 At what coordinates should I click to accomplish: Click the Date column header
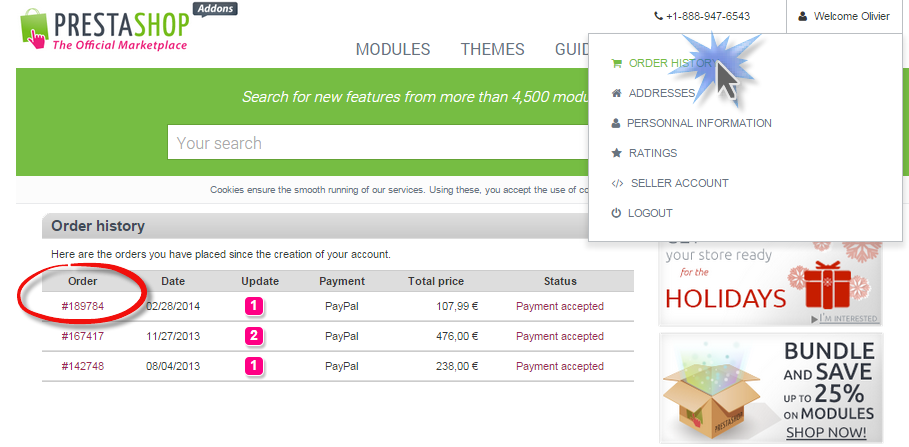173,281
